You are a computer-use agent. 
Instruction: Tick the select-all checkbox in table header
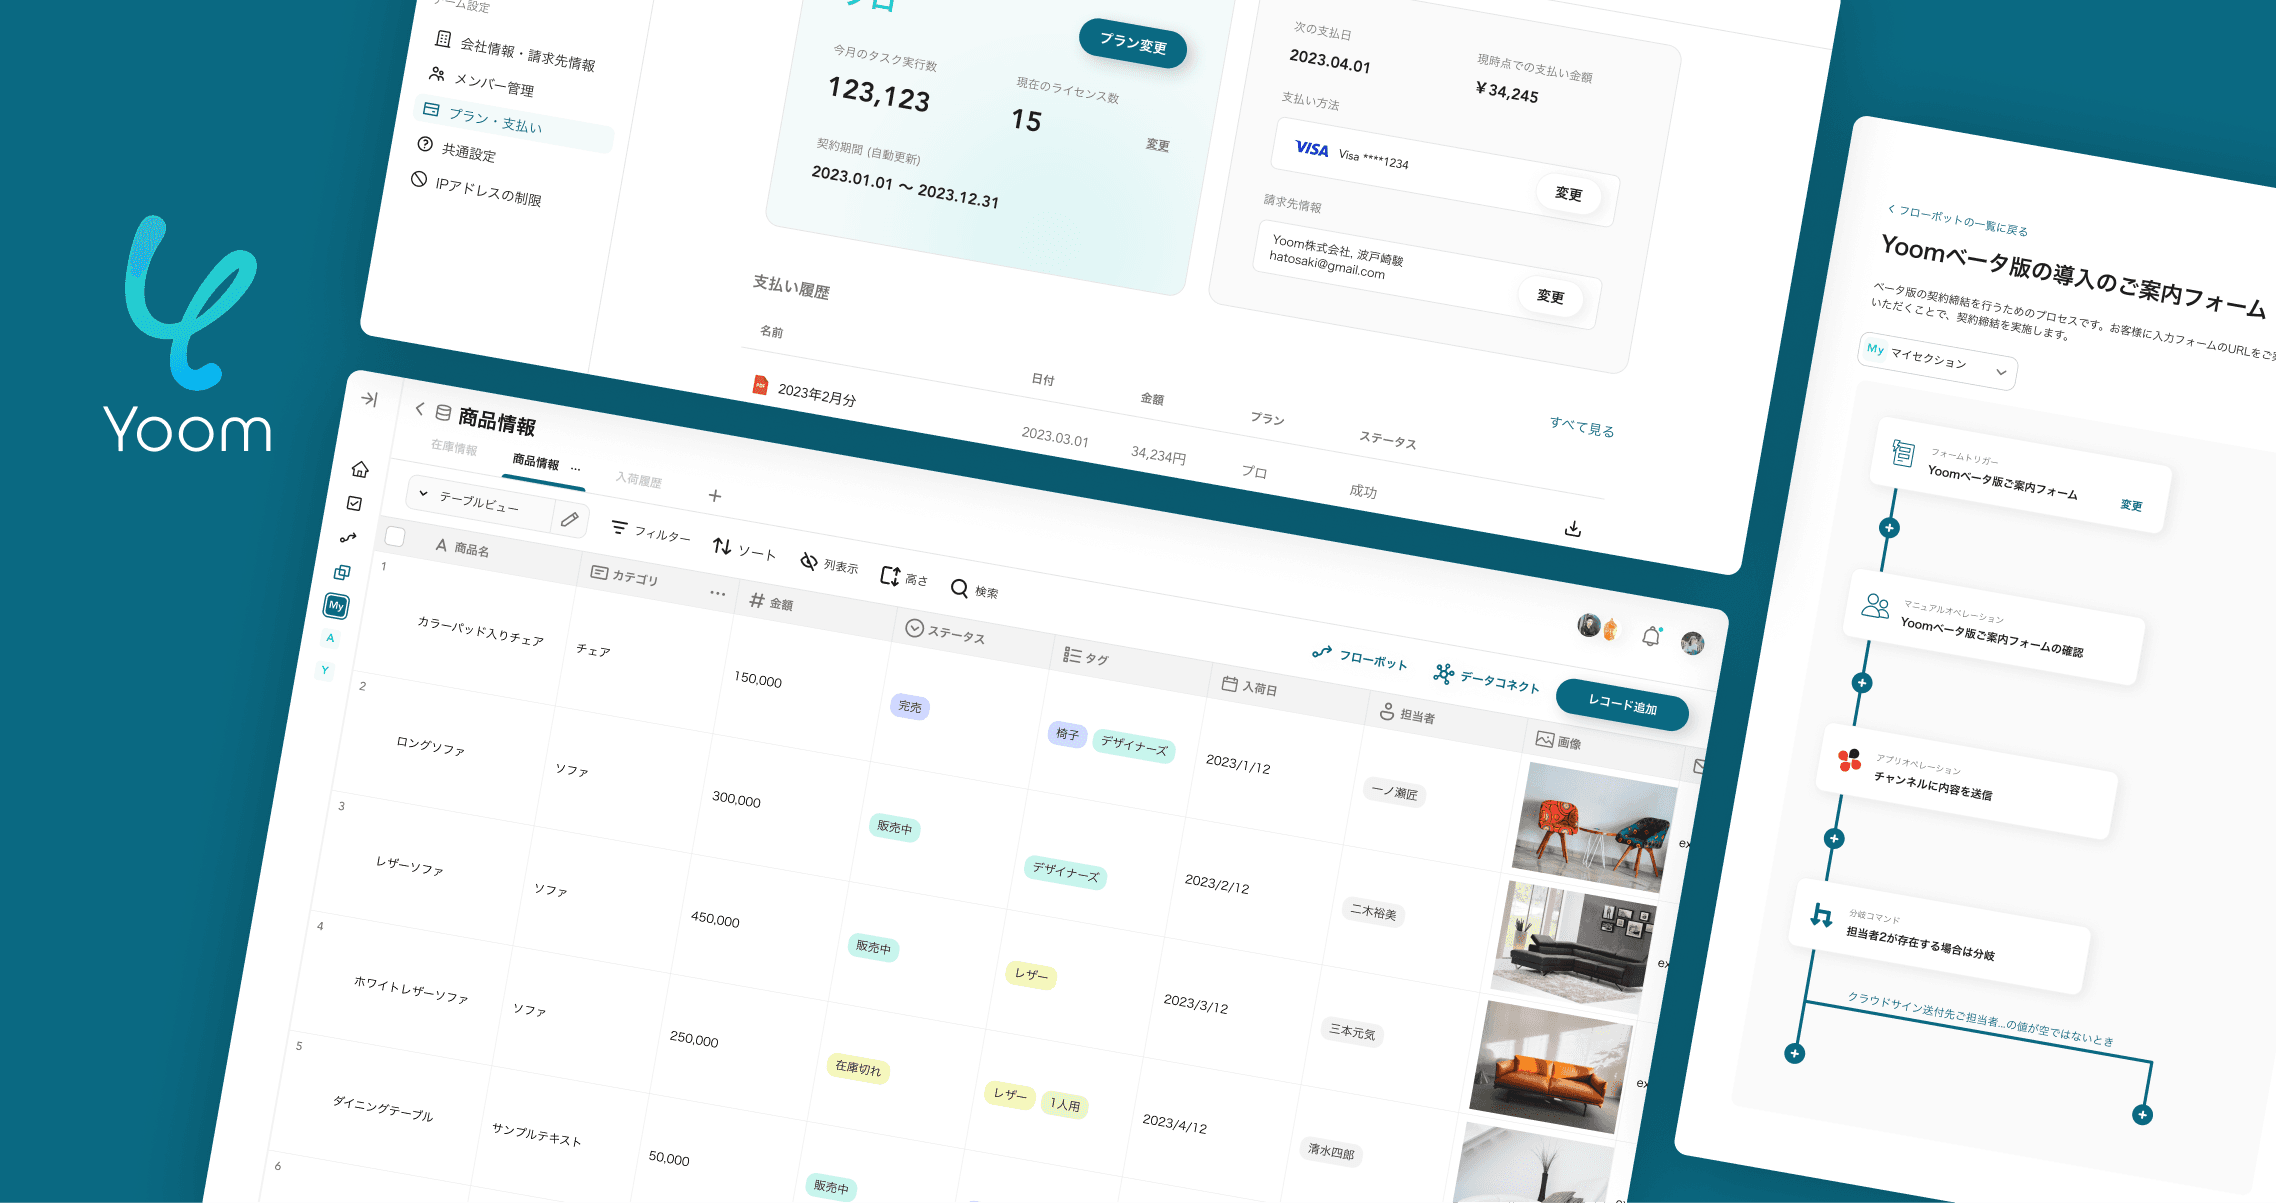pyautogui.click(x=395, y=537)
